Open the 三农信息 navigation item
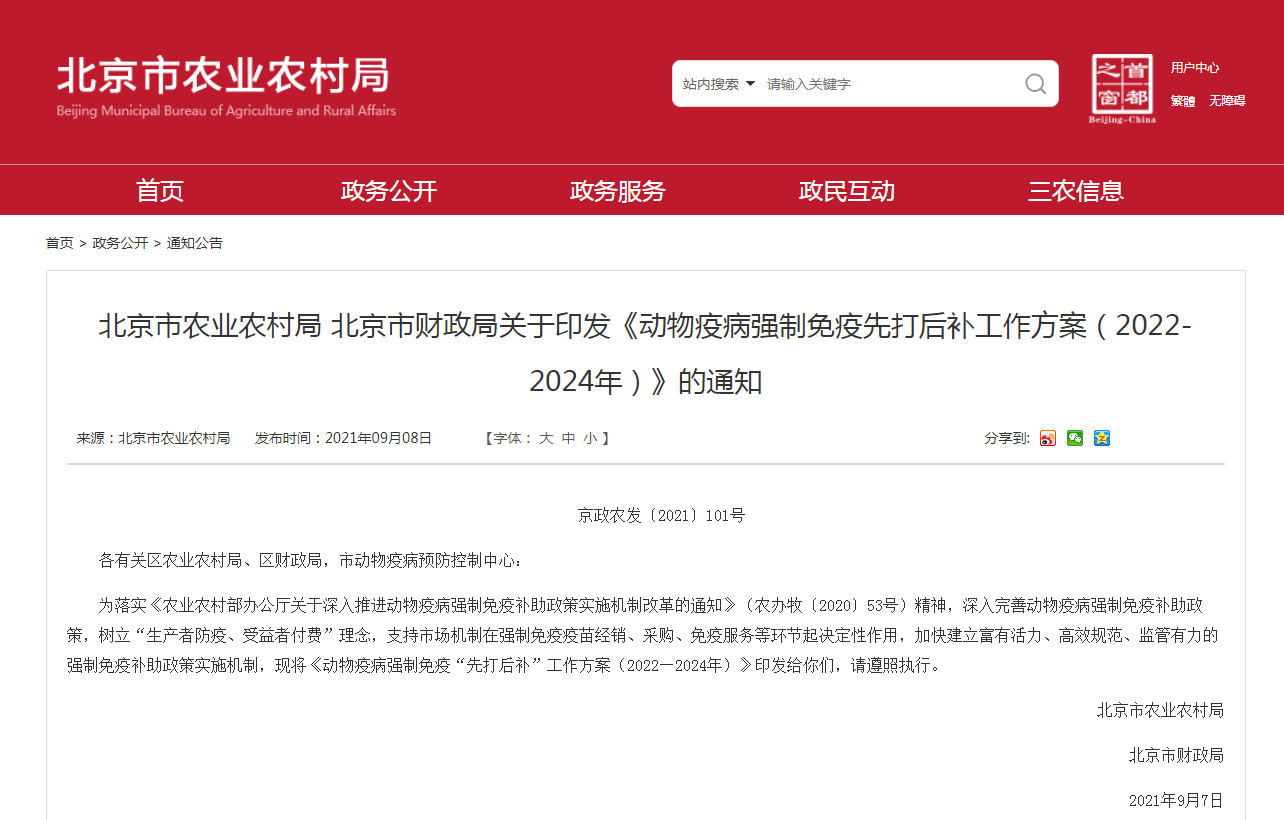 (1076, 190)
